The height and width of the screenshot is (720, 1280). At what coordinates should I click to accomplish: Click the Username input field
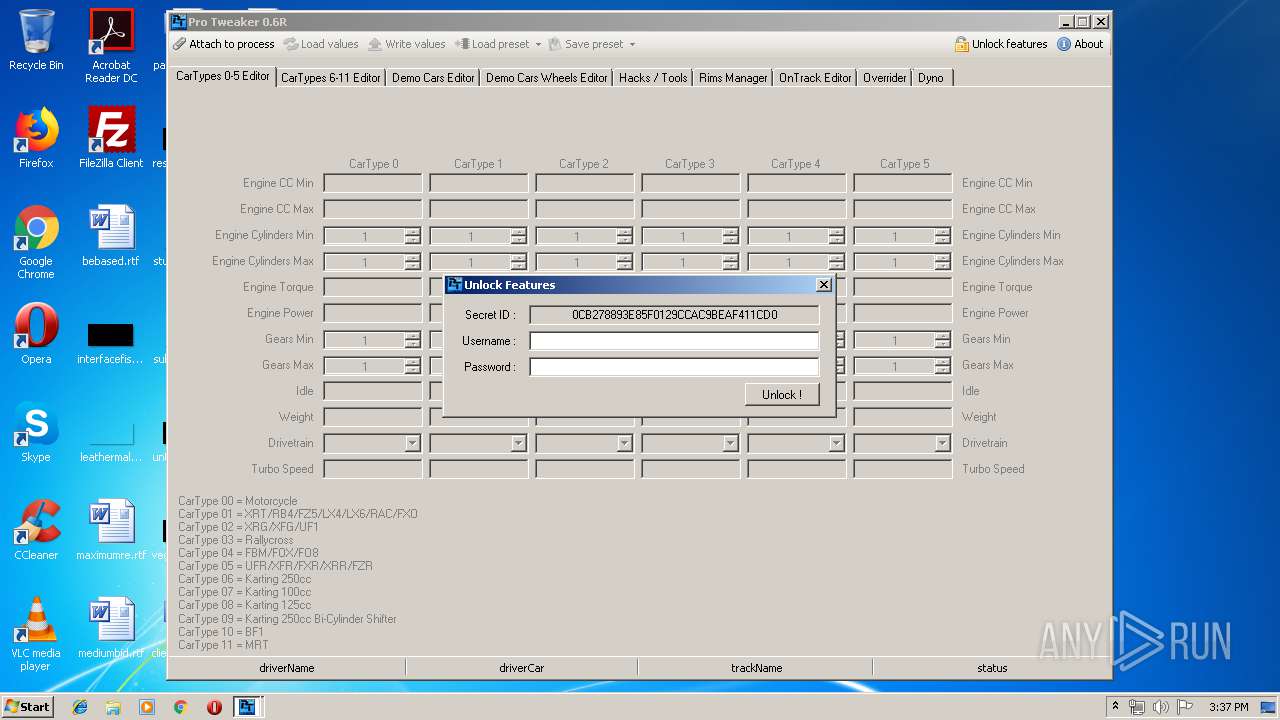pyautogui.click(x=674, y=341)
